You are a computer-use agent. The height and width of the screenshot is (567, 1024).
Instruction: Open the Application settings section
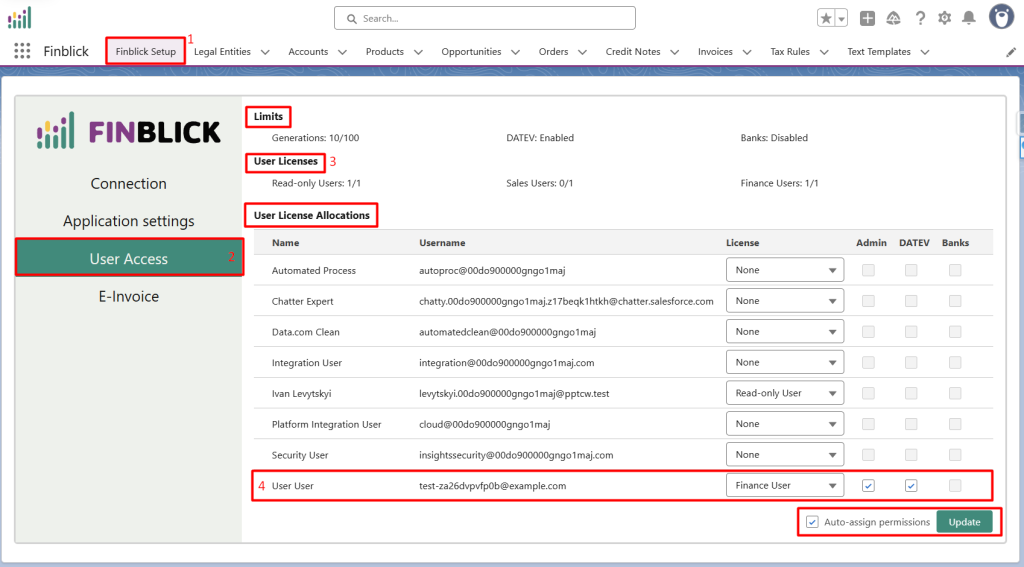click(129, 221)
